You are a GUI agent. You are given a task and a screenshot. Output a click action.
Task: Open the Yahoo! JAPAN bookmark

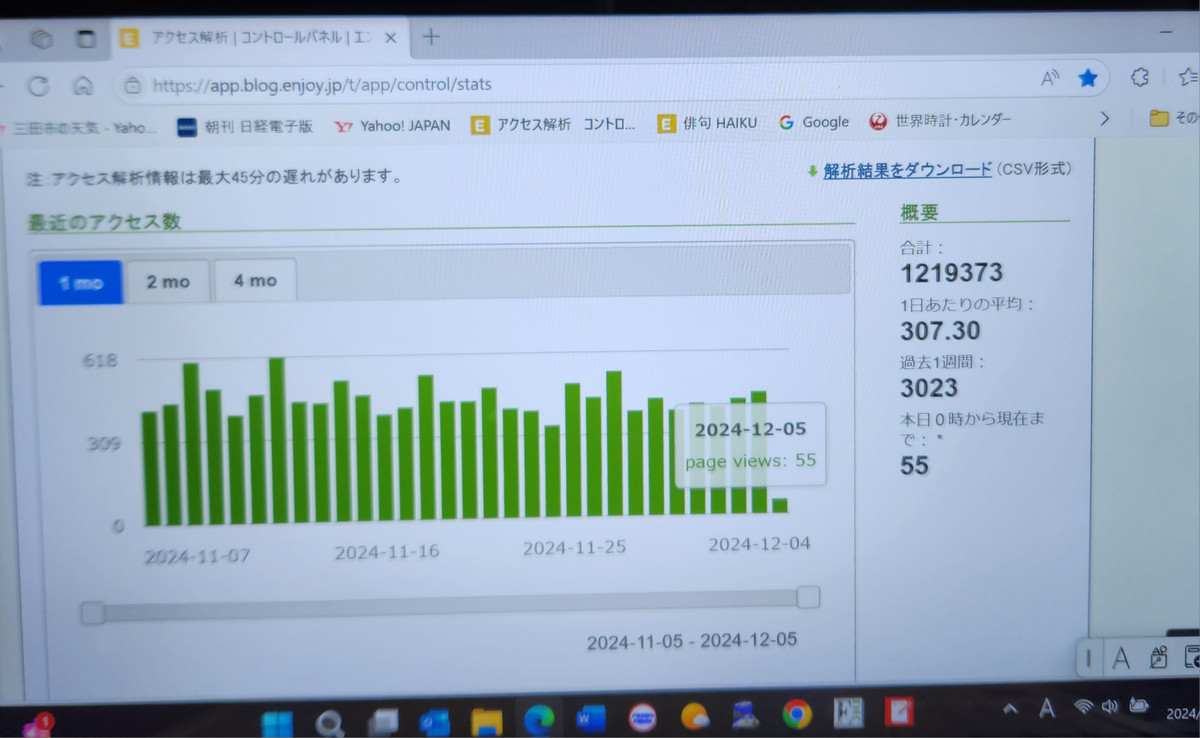(x=393, y=125)
